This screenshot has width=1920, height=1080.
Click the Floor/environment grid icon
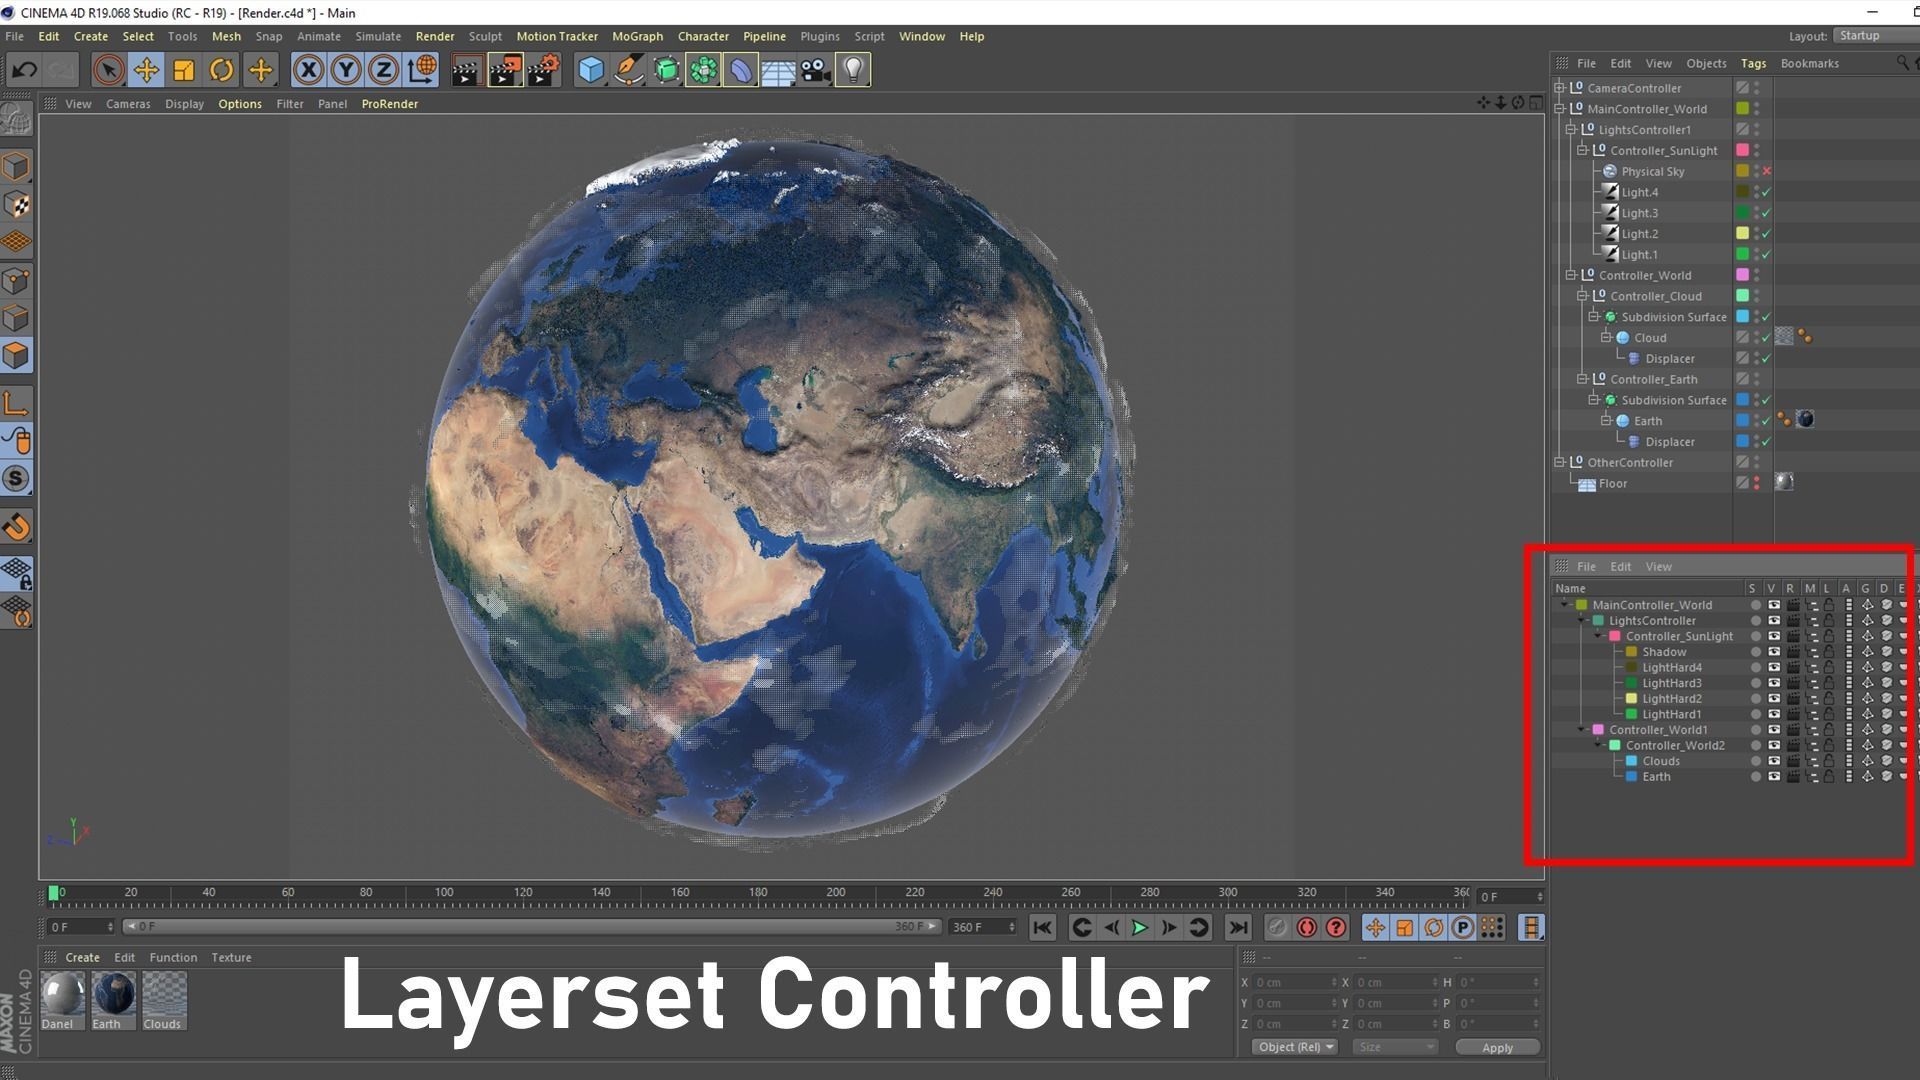778,70
